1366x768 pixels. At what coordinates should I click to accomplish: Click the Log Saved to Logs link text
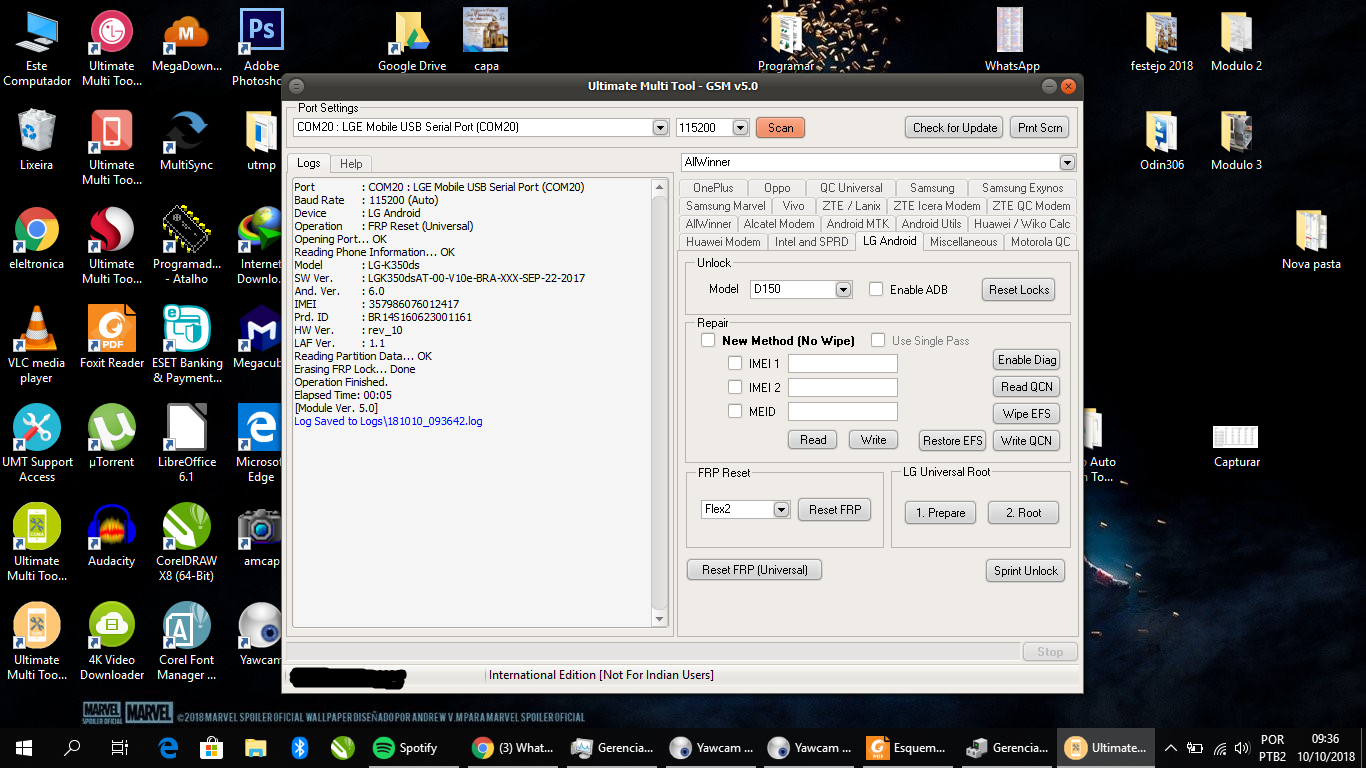[x=388, y=422]
